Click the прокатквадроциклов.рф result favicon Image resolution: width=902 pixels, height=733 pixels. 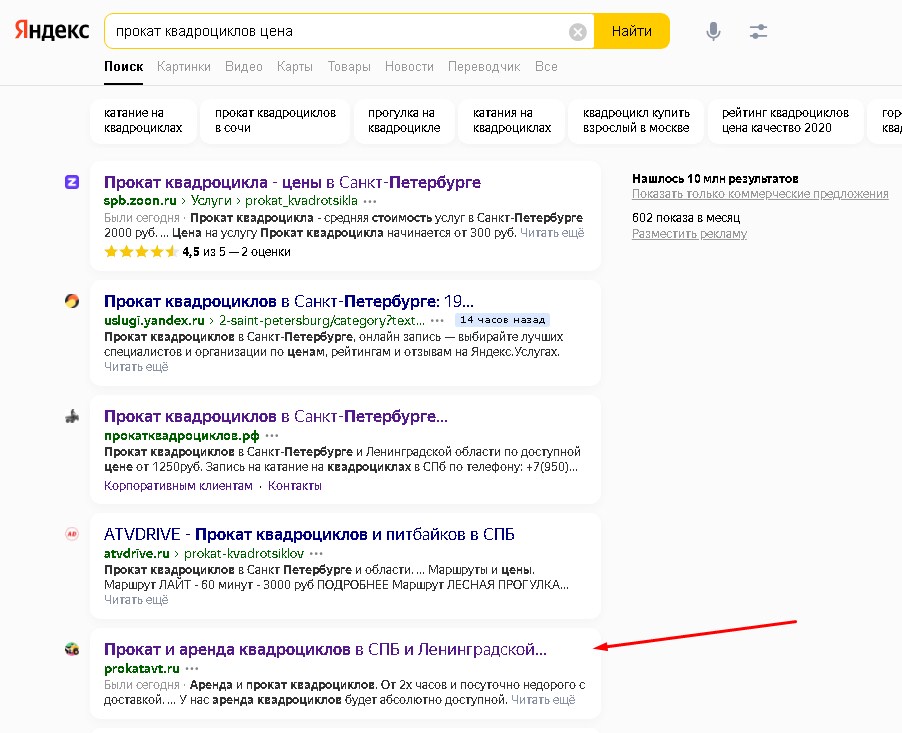point(71,417)
